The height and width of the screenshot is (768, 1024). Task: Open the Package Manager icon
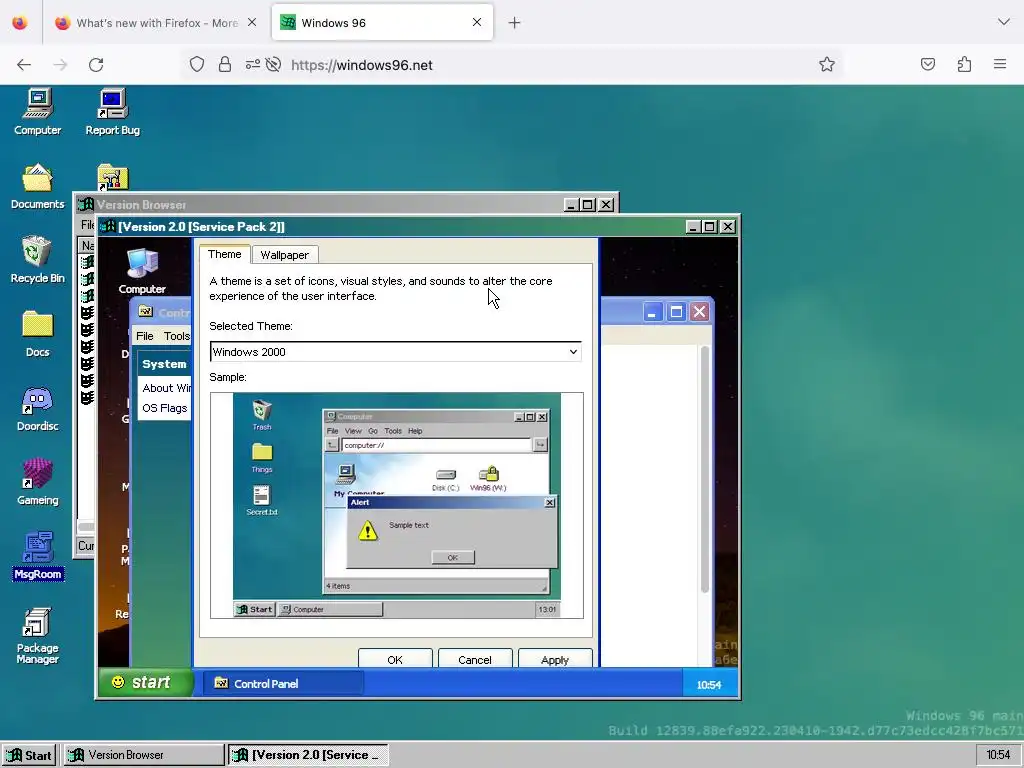tap(37, 635)
